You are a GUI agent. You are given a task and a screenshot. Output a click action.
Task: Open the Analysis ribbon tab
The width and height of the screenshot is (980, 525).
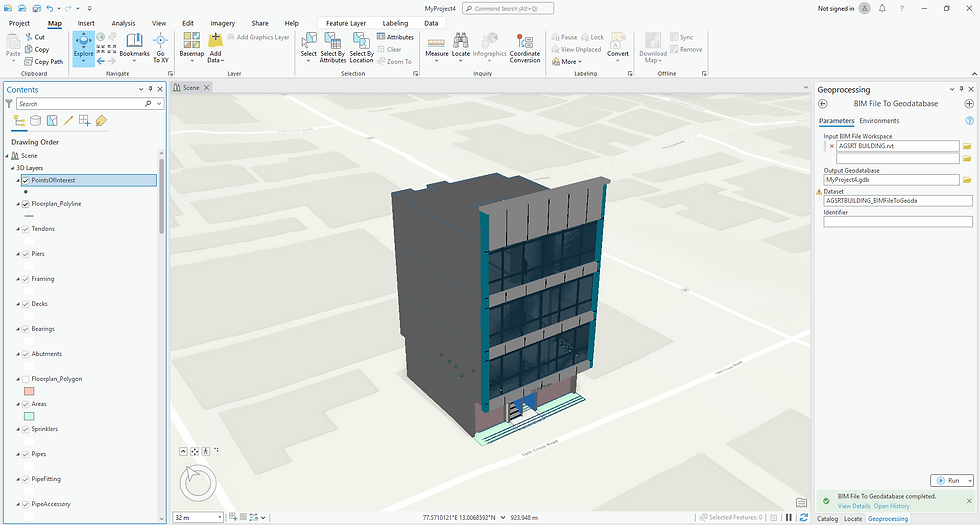pos(123,23)
